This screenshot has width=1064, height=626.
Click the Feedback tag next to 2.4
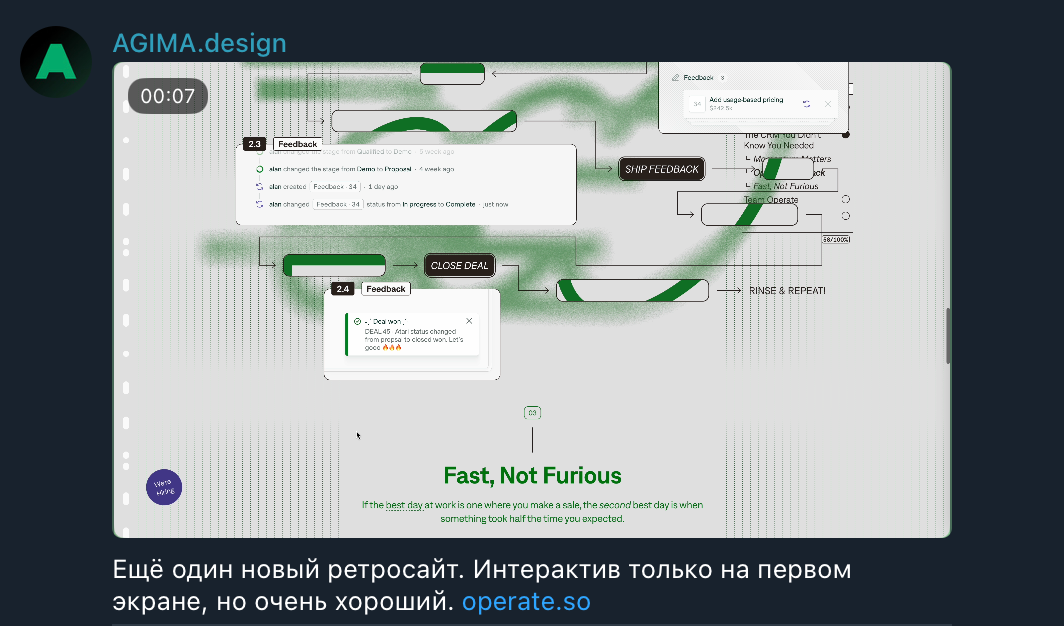(x=385, y=289)
